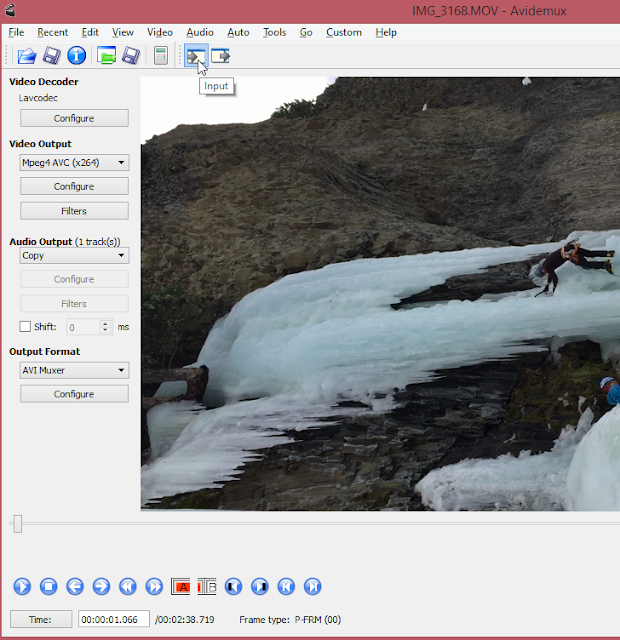This screenshot has height=640, width=620.
Task: Open the File menu
Action: point(16,32)
